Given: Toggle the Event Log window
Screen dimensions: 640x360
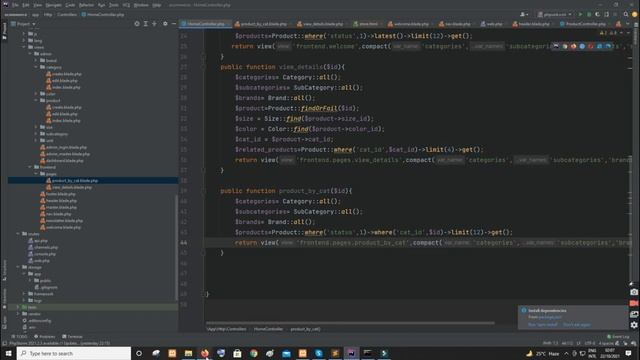Looking at the screenshot, I should pyautogui.click(x=618, y=337).
